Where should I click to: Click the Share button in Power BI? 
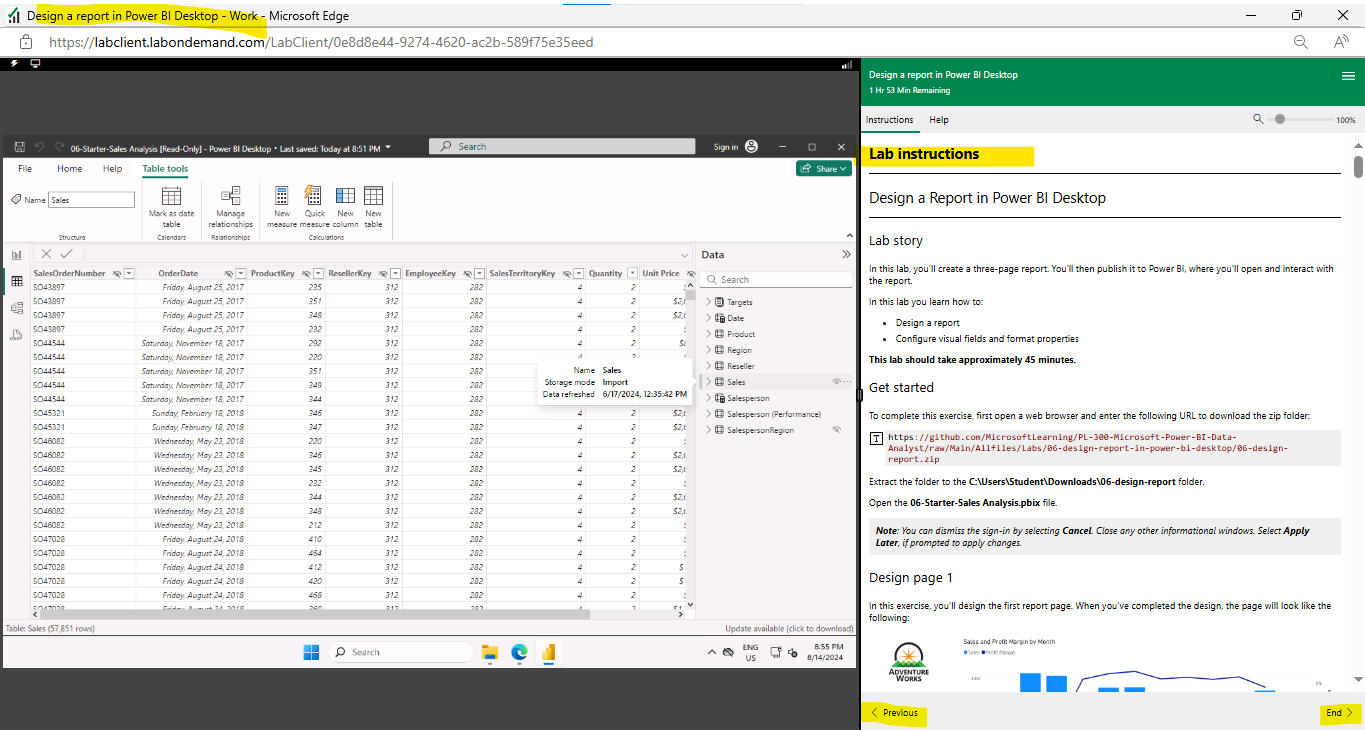[824, 169]
